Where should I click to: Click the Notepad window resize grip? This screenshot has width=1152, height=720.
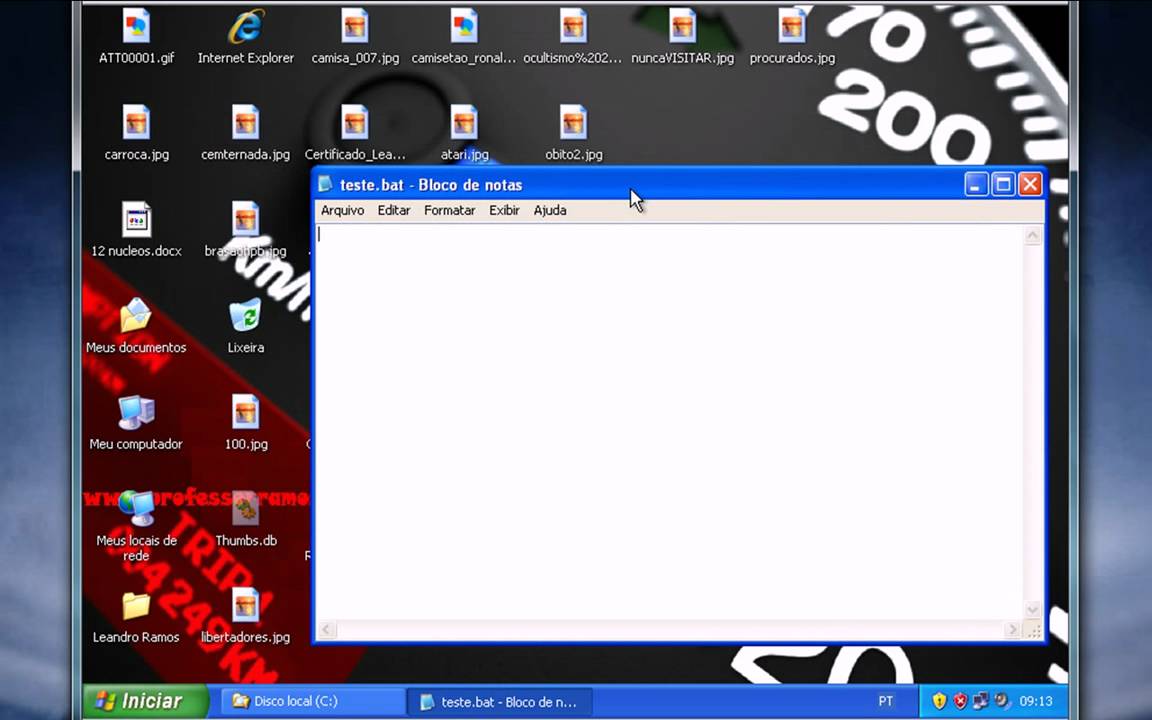pyautogui.click(x=1034, y=630)
